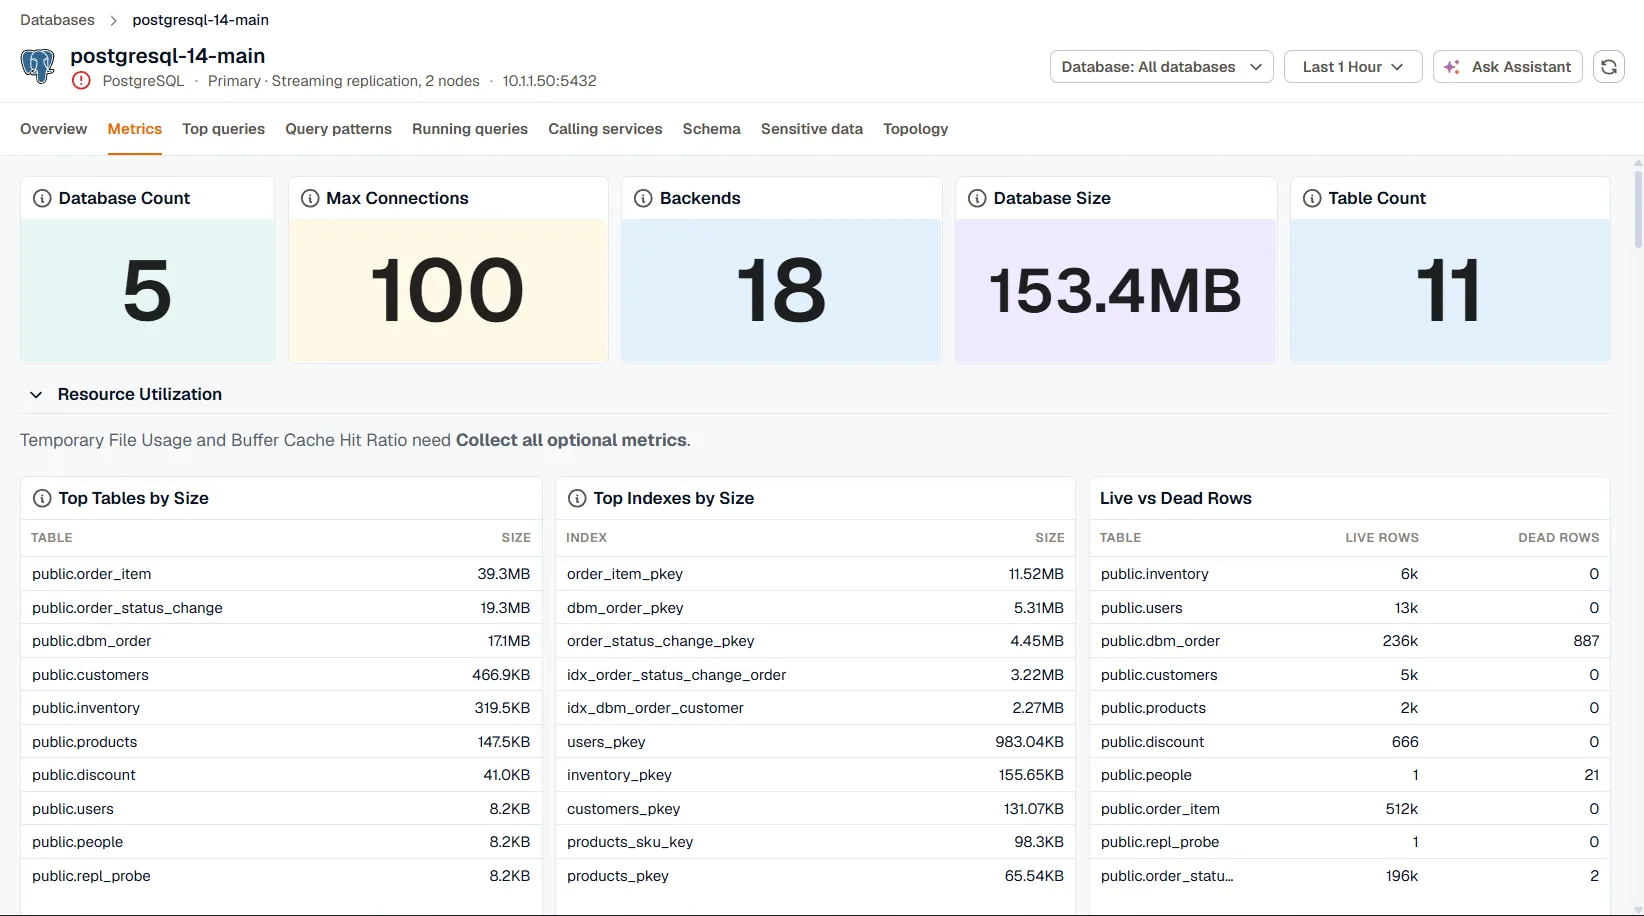Click the truncated public.order_statu… row
This screenshot has width=1644, height=916.
(x=1350, y=876)
